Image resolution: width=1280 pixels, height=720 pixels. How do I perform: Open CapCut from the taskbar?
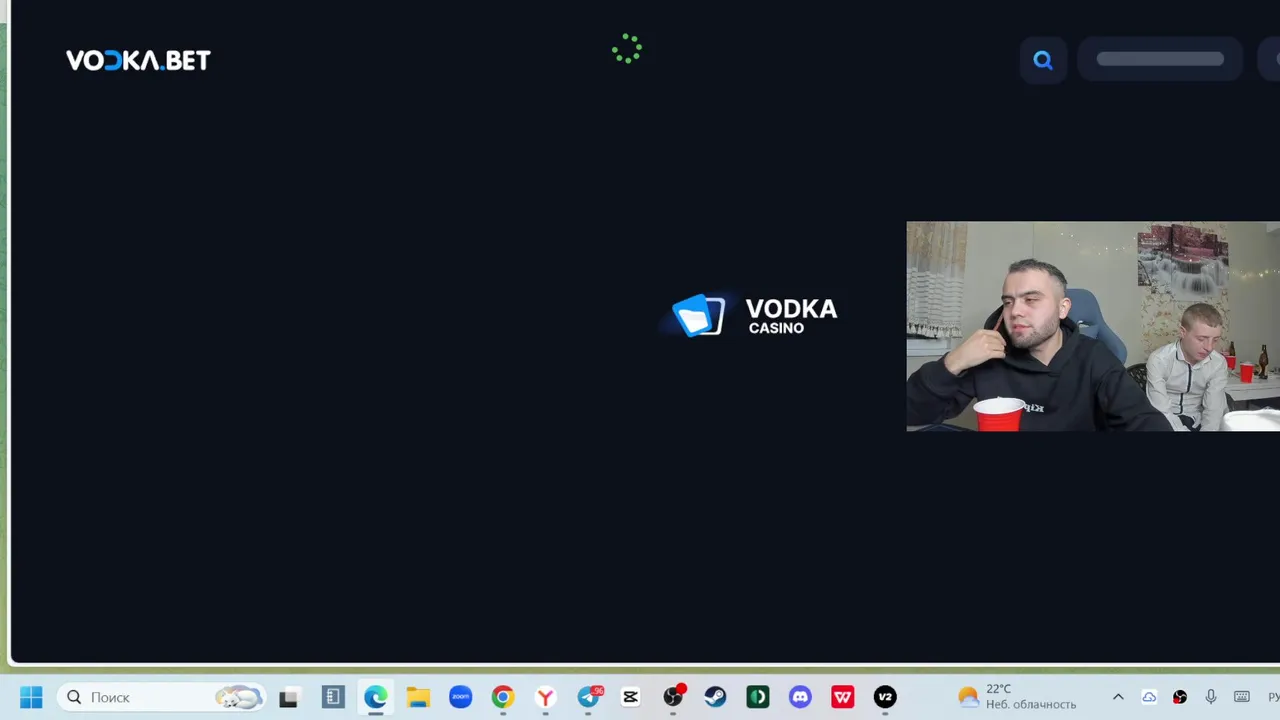pyautogui.click(x=630, y=697)
